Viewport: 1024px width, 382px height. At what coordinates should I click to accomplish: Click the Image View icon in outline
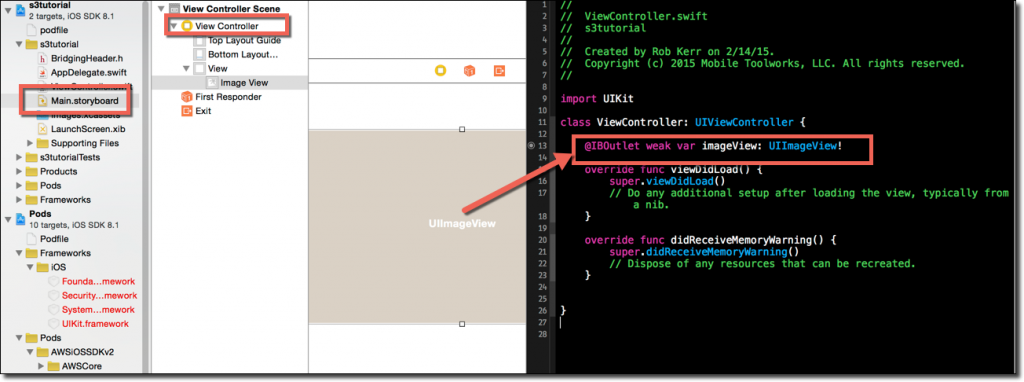pos(212,83)
